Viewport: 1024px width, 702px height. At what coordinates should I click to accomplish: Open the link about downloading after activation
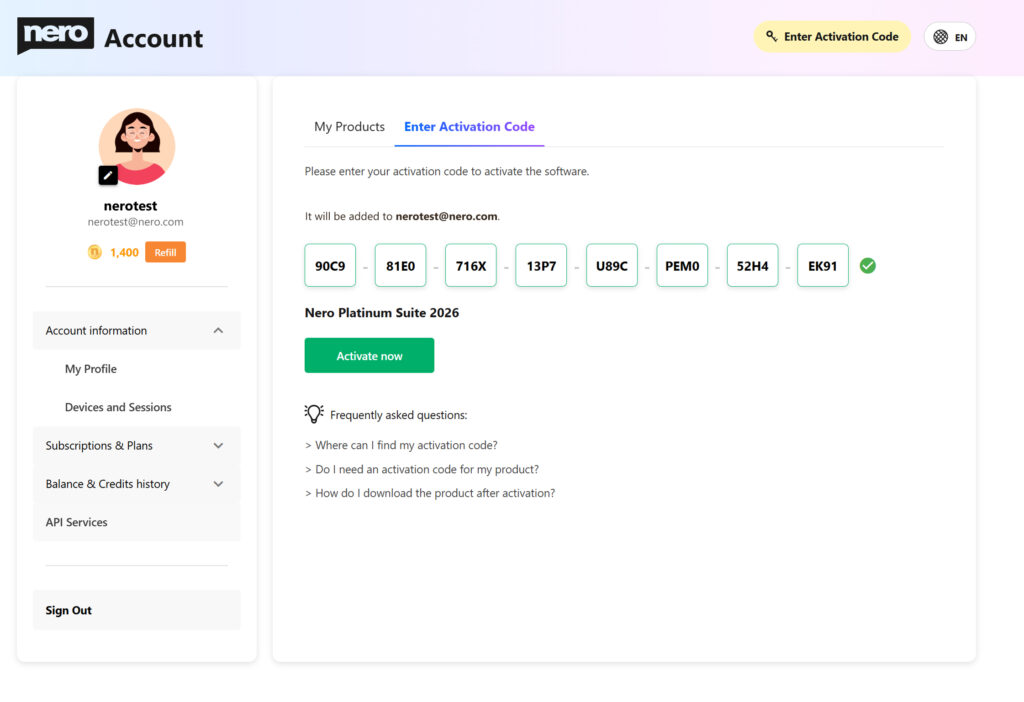point(430,493)
